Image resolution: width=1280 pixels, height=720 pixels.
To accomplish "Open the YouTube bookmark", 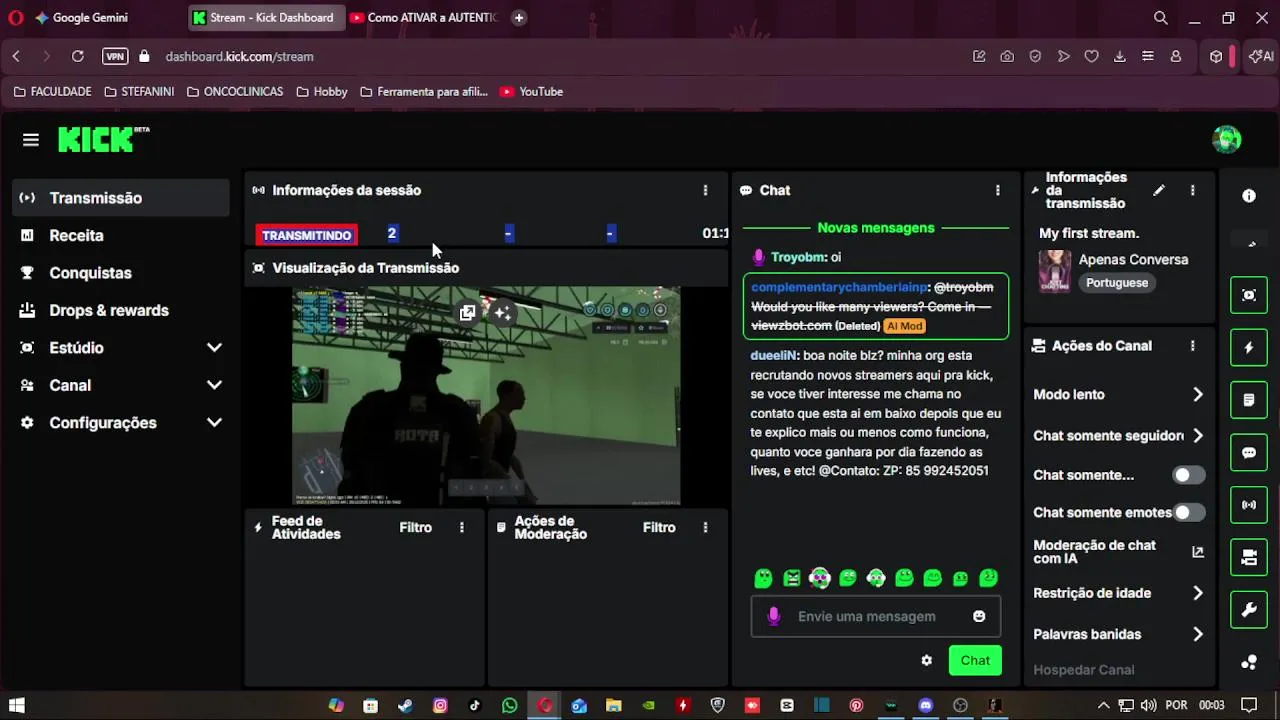I will pos(531,92).
